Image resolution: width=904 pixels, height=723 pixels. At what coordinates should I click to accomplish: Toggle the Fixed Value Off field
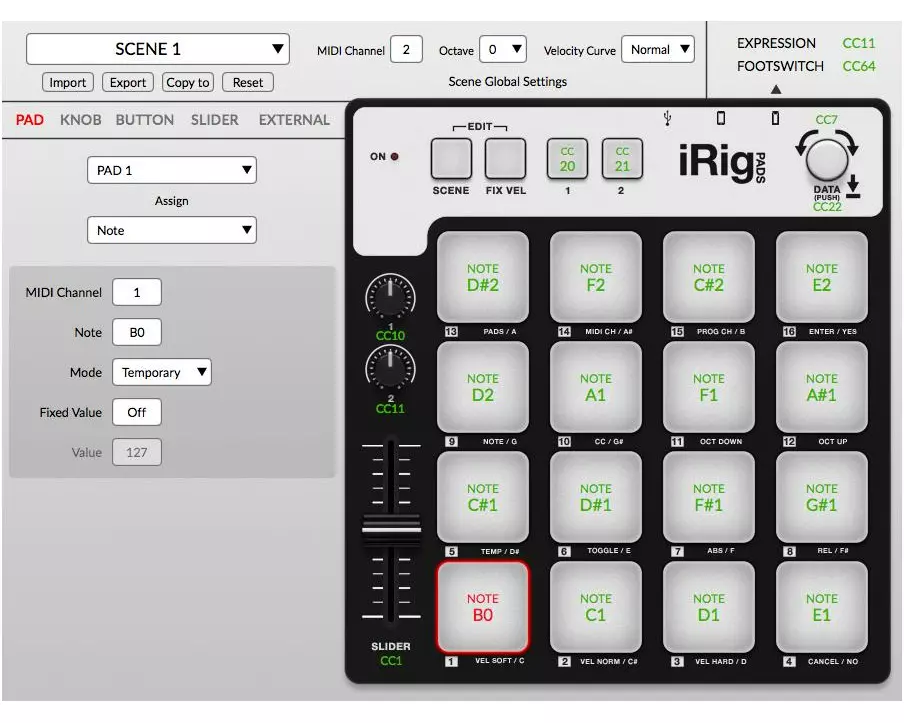(x=136, y=412)
